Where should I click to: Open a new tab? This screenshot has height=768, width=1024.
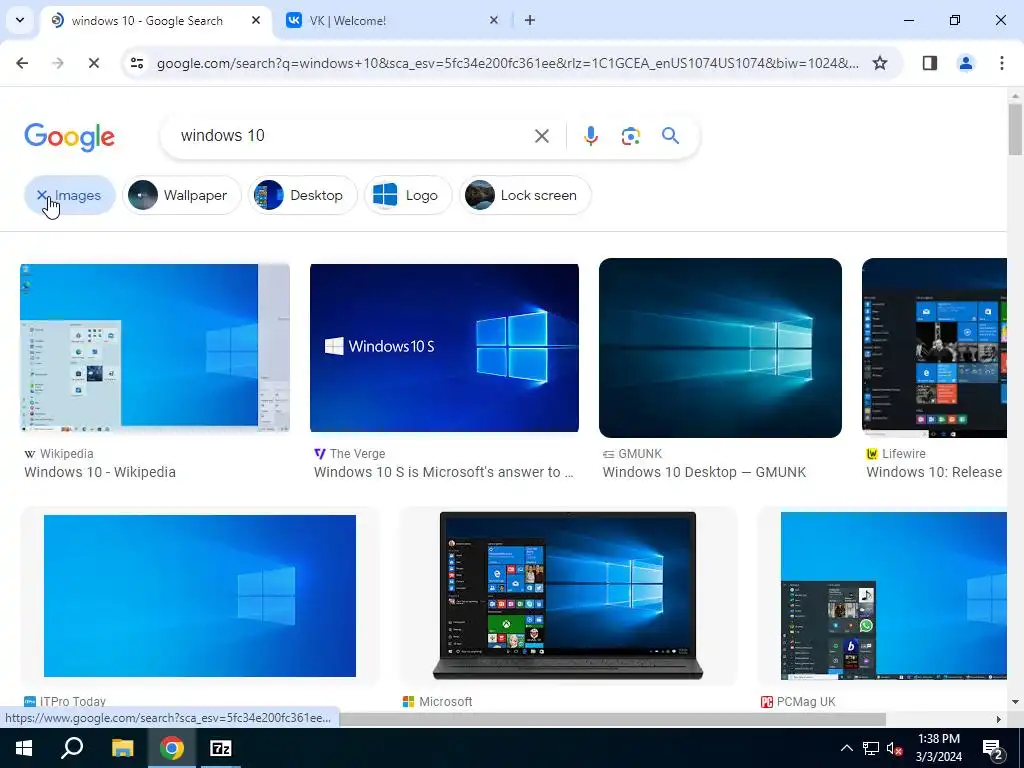coord(530,20)
